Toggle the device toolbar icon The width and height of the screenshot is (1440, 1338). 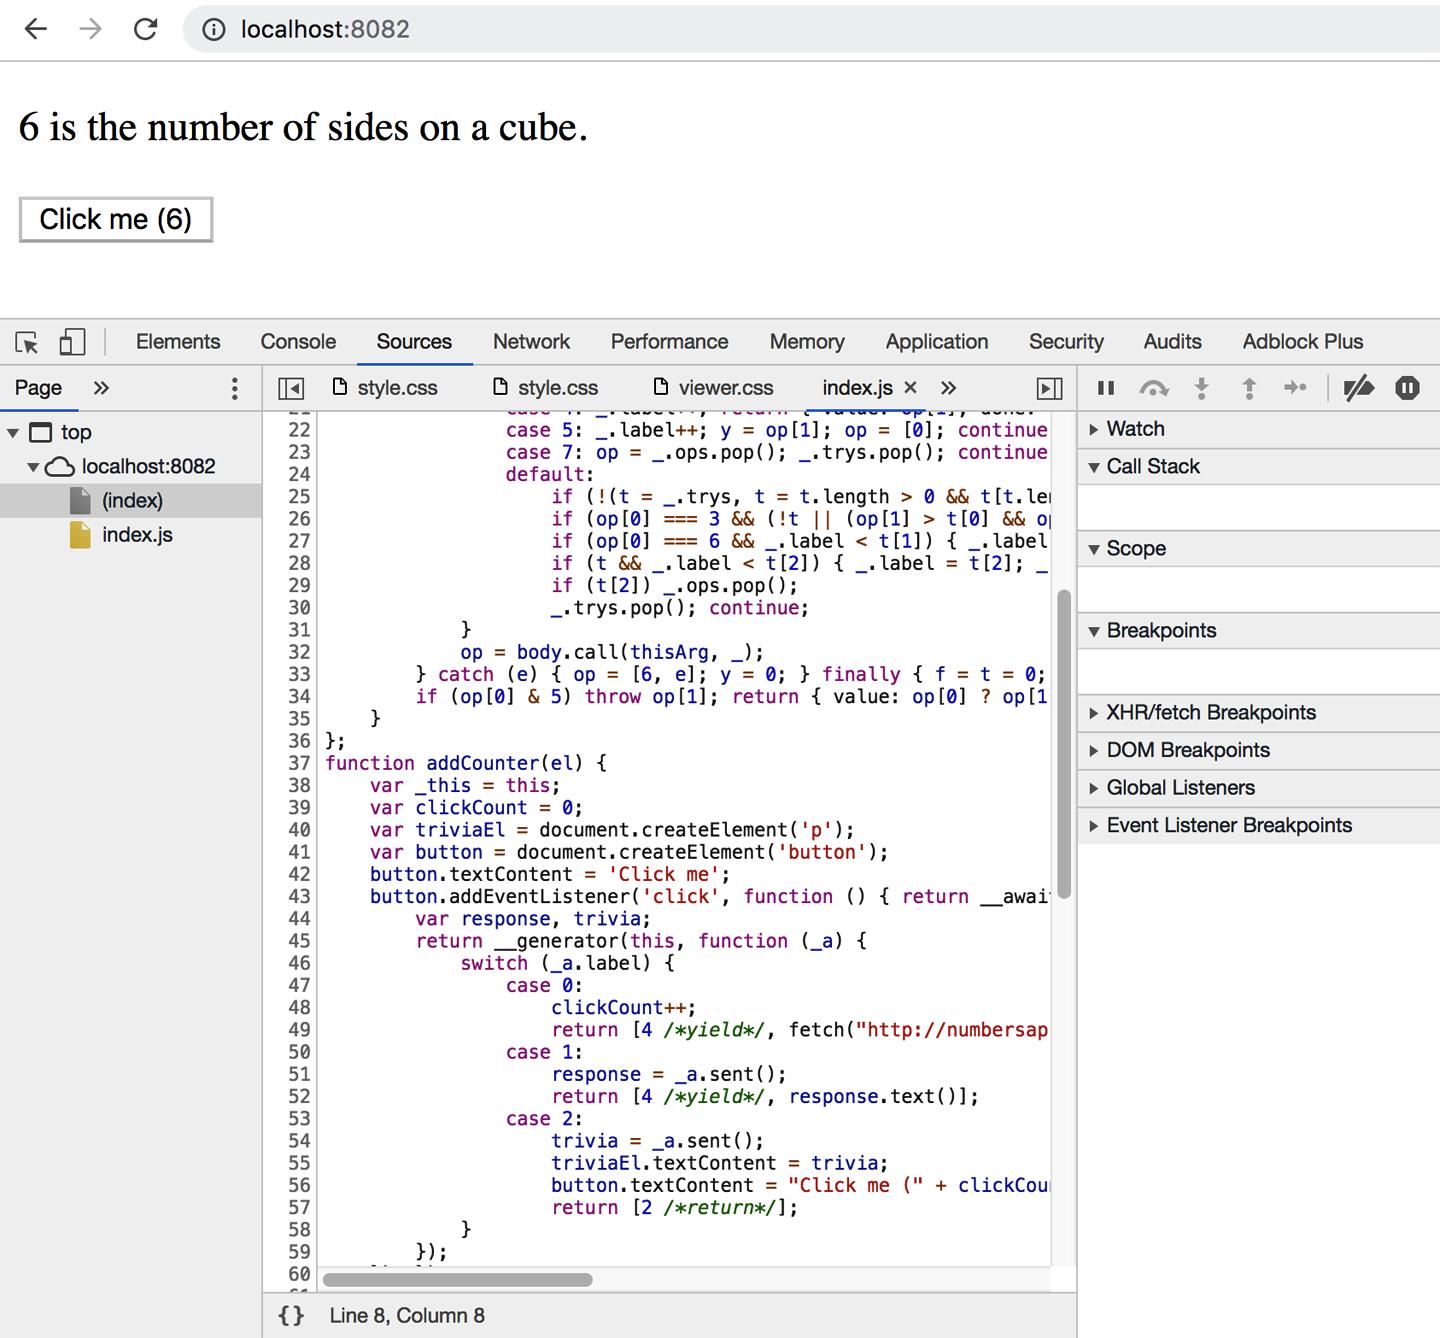72,342
